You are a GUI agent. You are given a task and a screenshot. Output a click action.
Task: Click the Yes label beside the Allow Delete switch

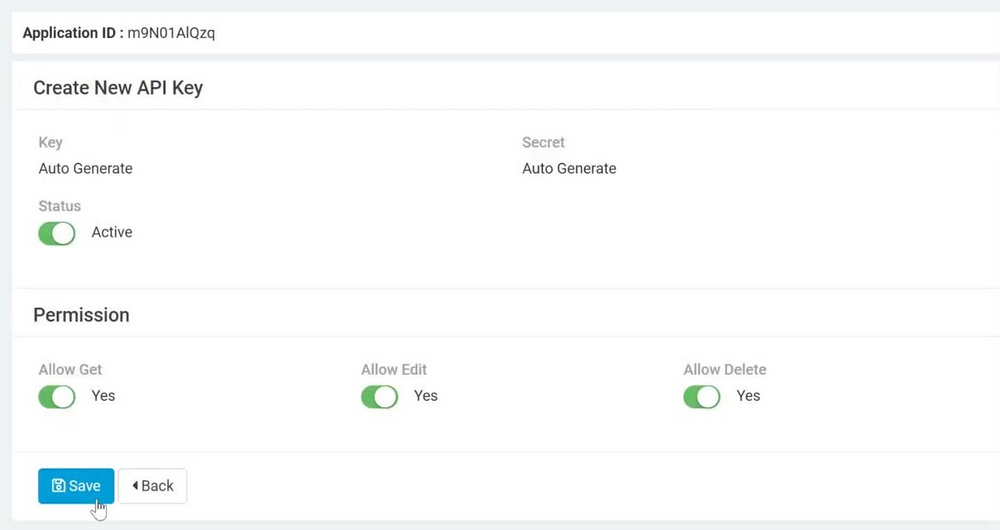pyautogui.click(x=748, y=395)
